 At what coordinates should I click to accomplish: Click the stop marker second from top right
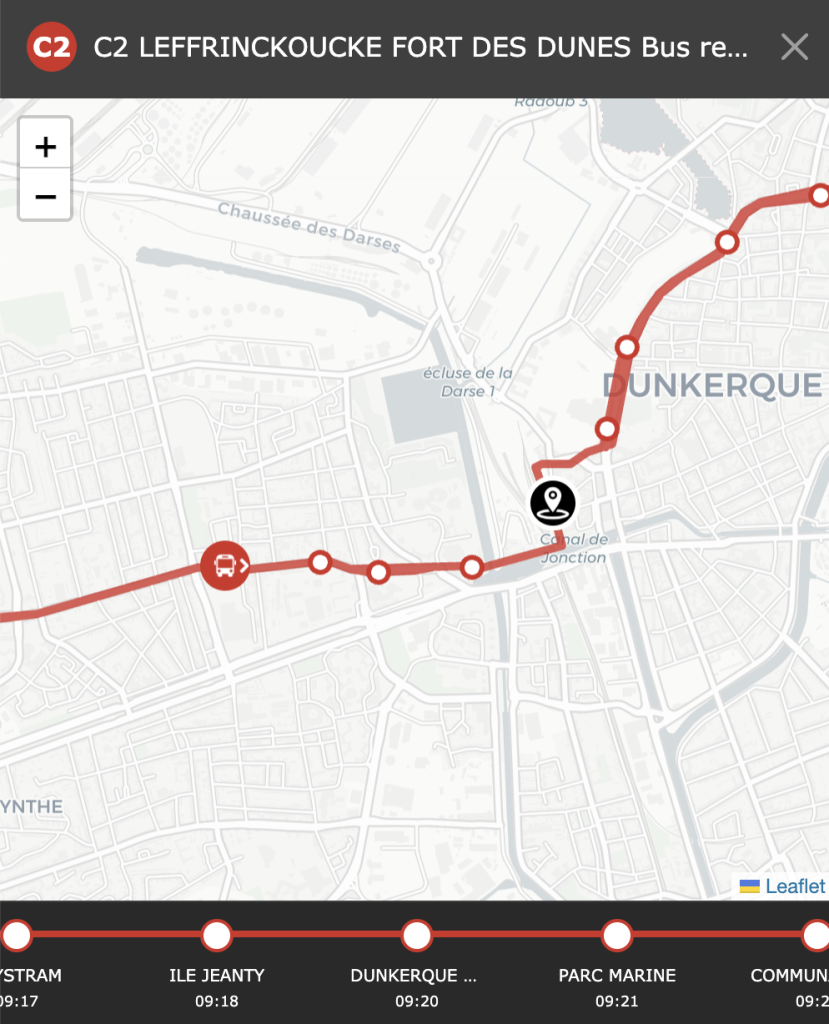pos(727,242)
